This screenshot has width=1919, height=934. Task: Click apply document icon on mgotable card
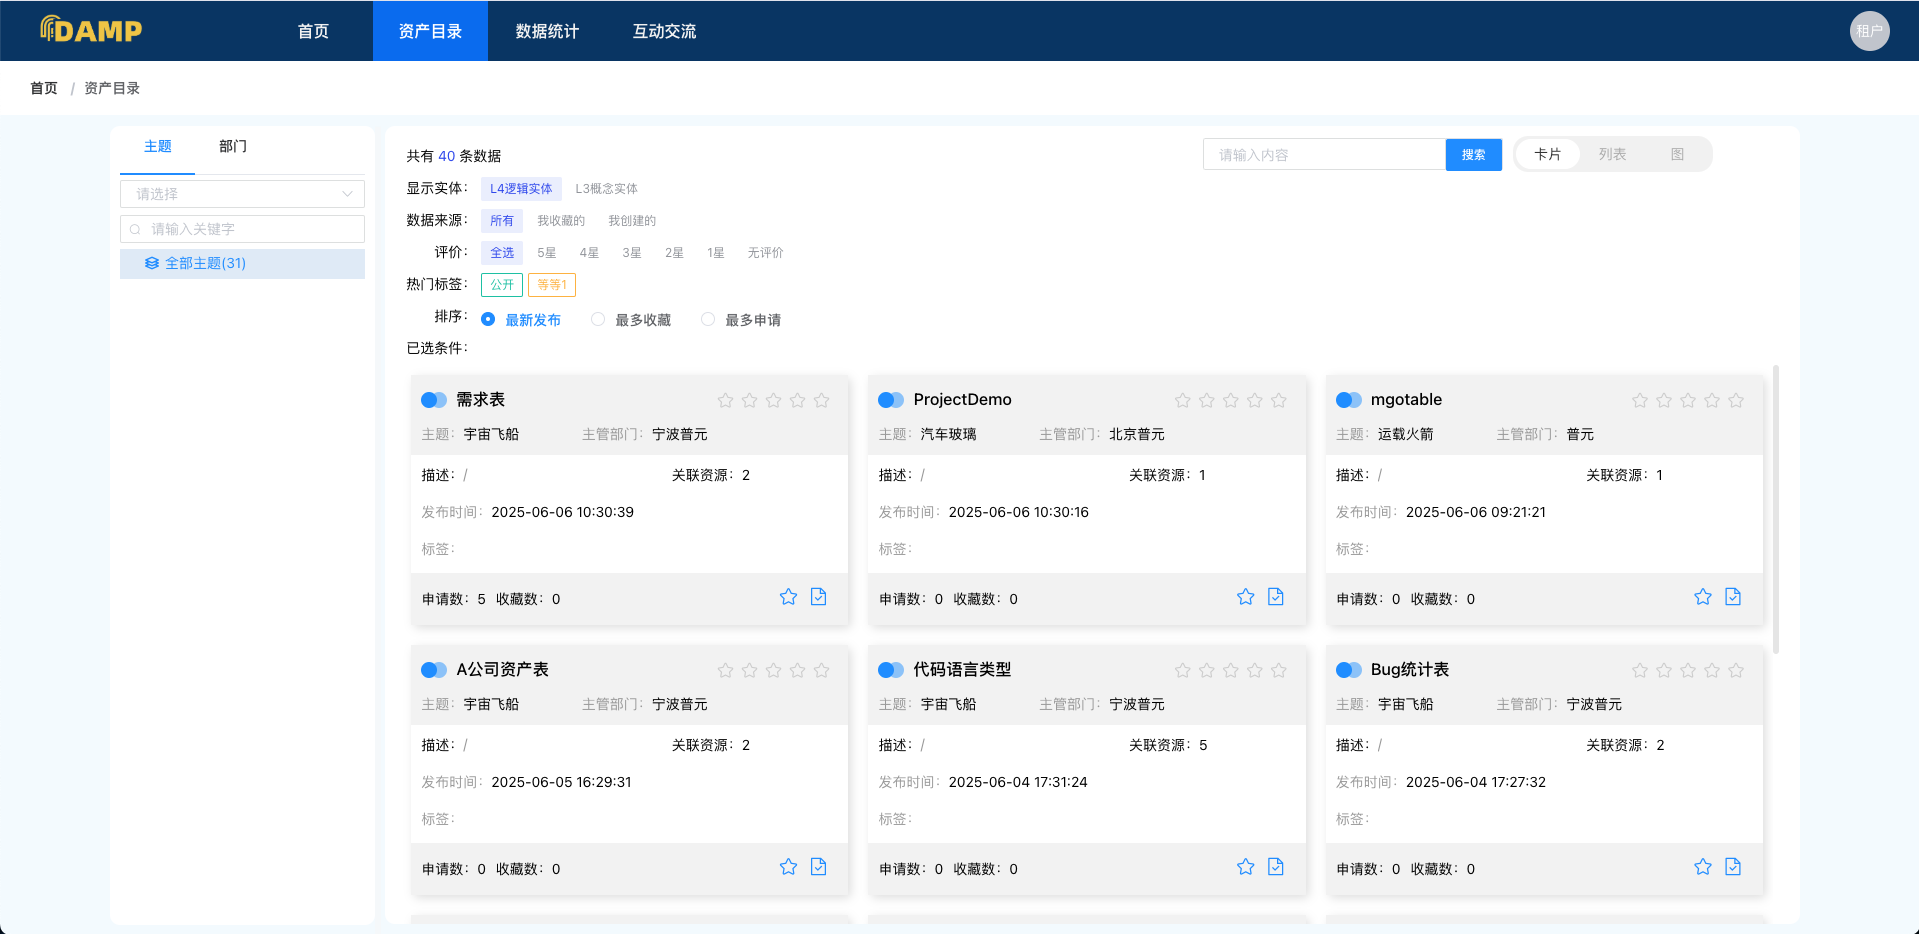(1733, 597)
